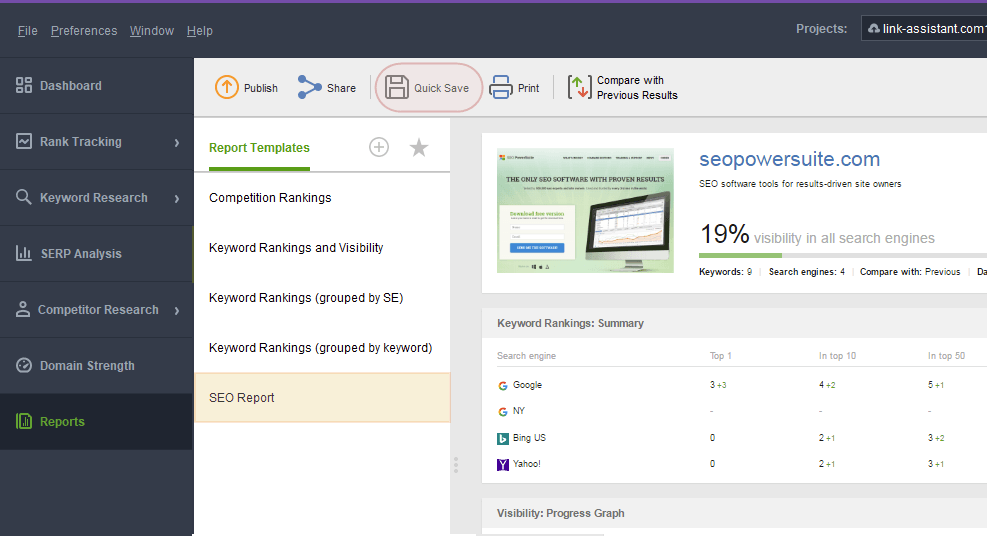Click Compare with Previous Results text
The width and height of the screenshot is (987, 536).
(637, 87)
